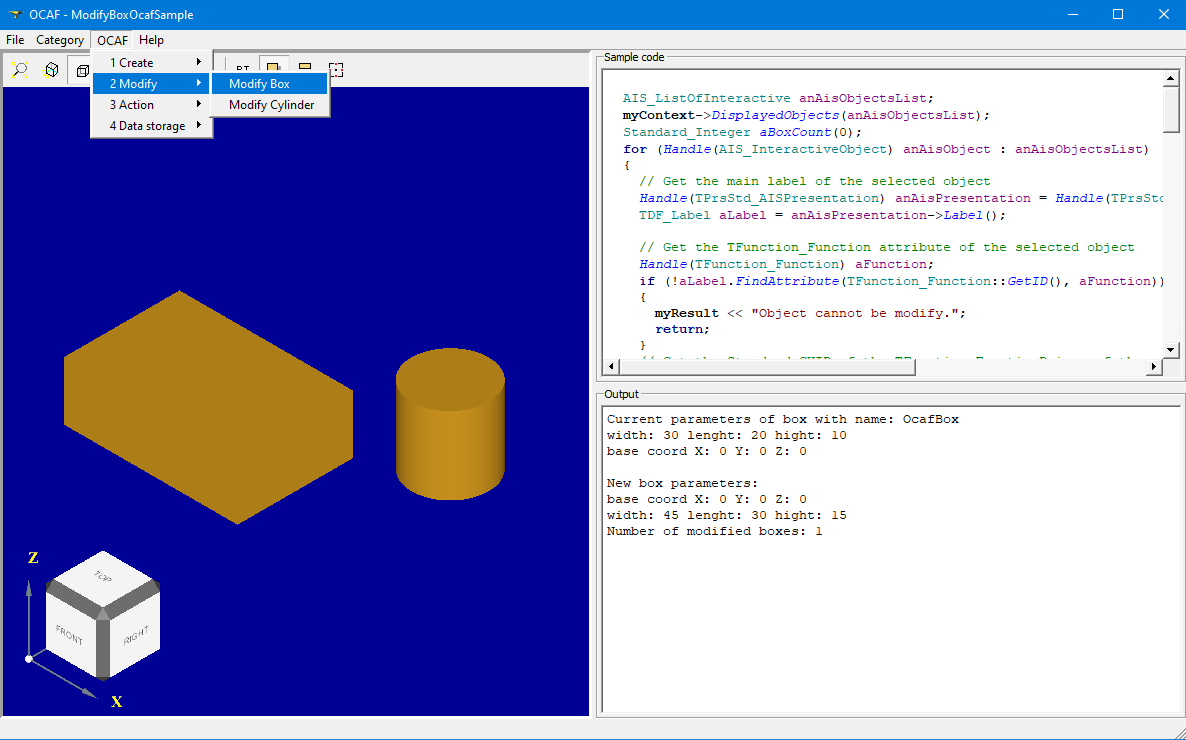Open the Help menu
This screenshot has width=1186, height=740.
151,40
